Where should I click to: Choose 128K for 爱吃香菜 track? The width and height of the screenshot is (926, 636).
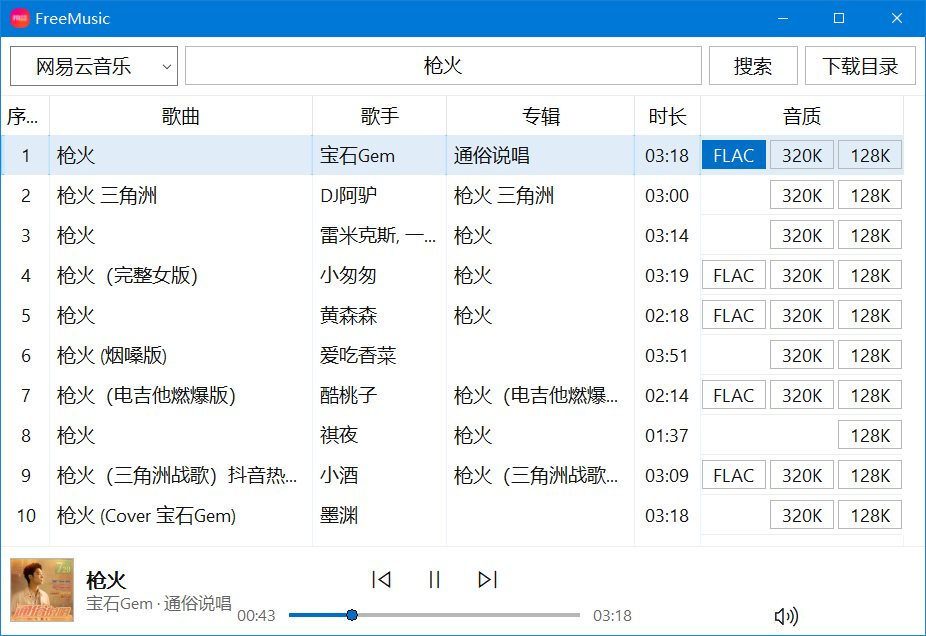pos(870,355)
